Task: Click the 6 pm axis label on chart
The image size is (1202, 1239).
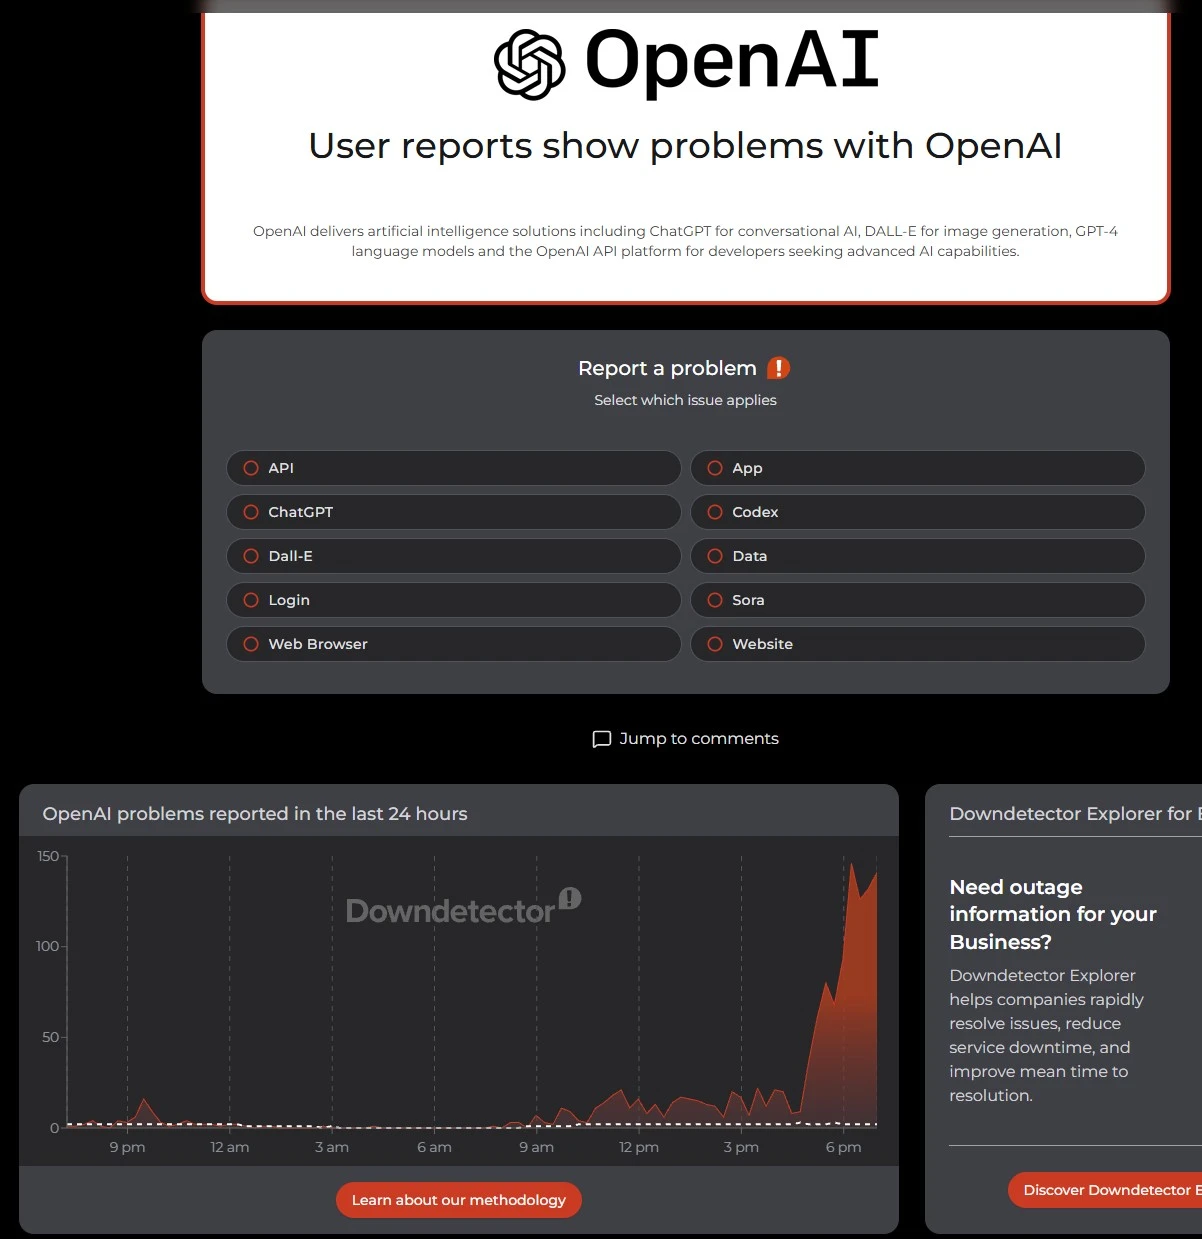Action: tap(843, 1147)
